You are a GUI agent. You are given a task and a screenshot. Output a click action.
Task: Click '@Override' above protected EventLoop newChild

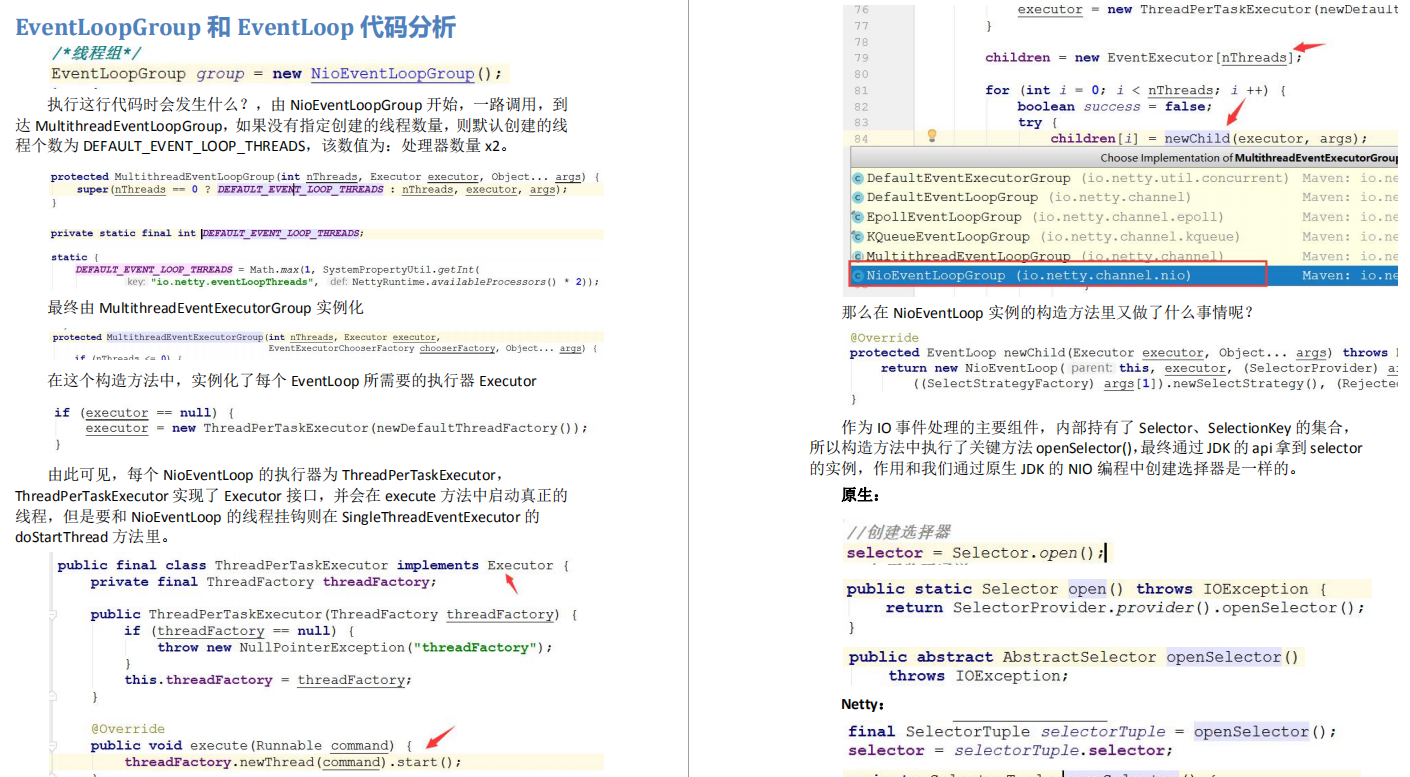[x=884, y=338]
